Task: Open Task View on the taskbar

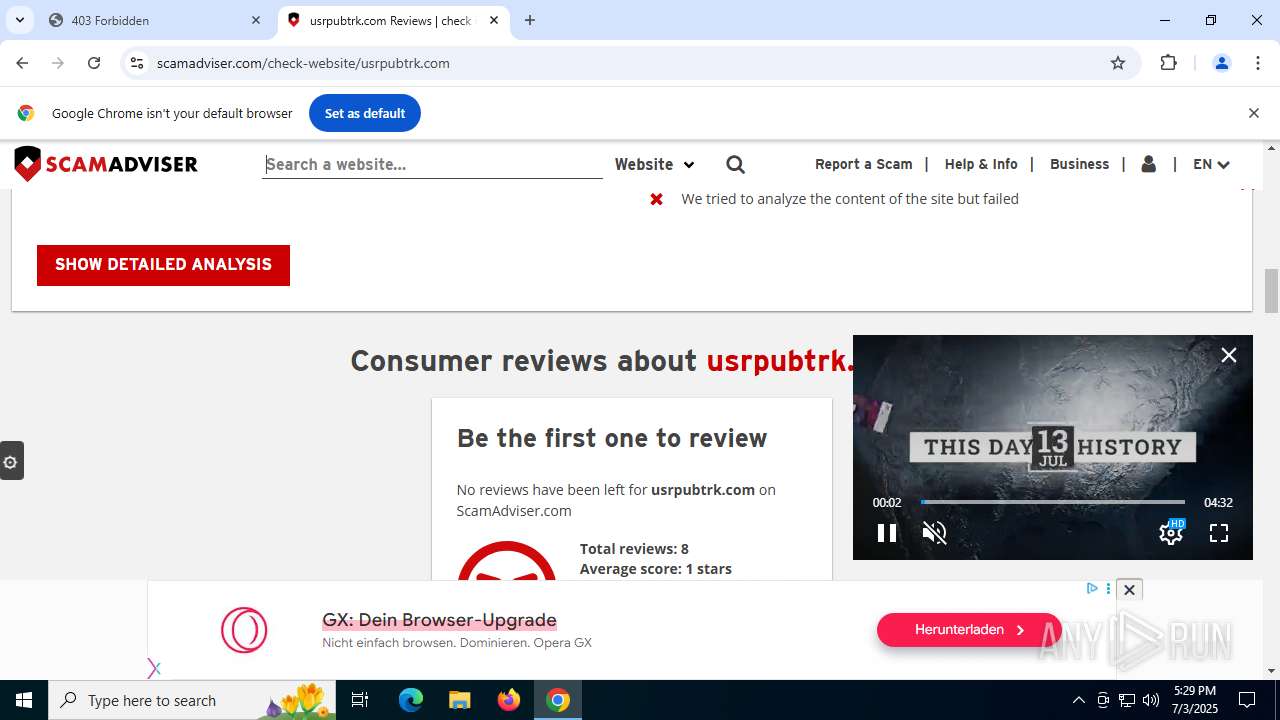Action: 360,700
